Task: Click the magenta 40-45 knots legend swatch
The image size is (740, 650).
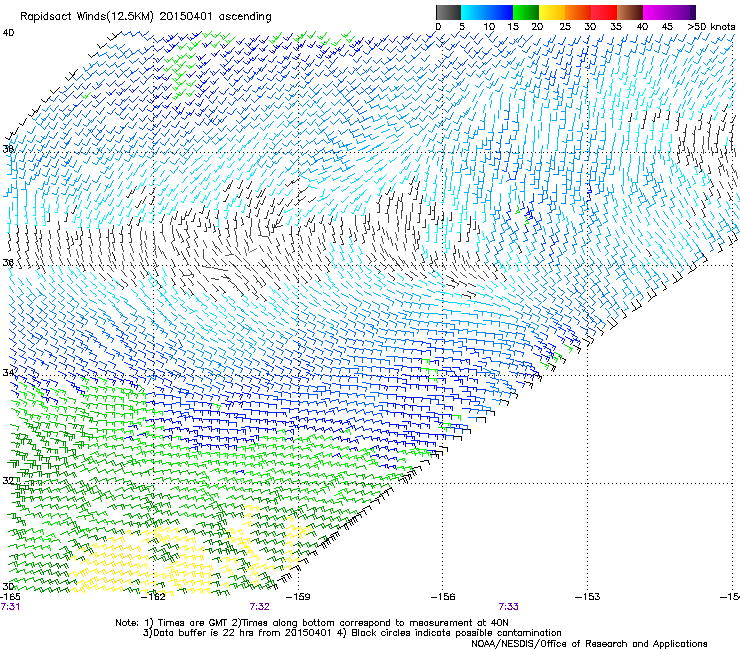Action: pos(656,12)
